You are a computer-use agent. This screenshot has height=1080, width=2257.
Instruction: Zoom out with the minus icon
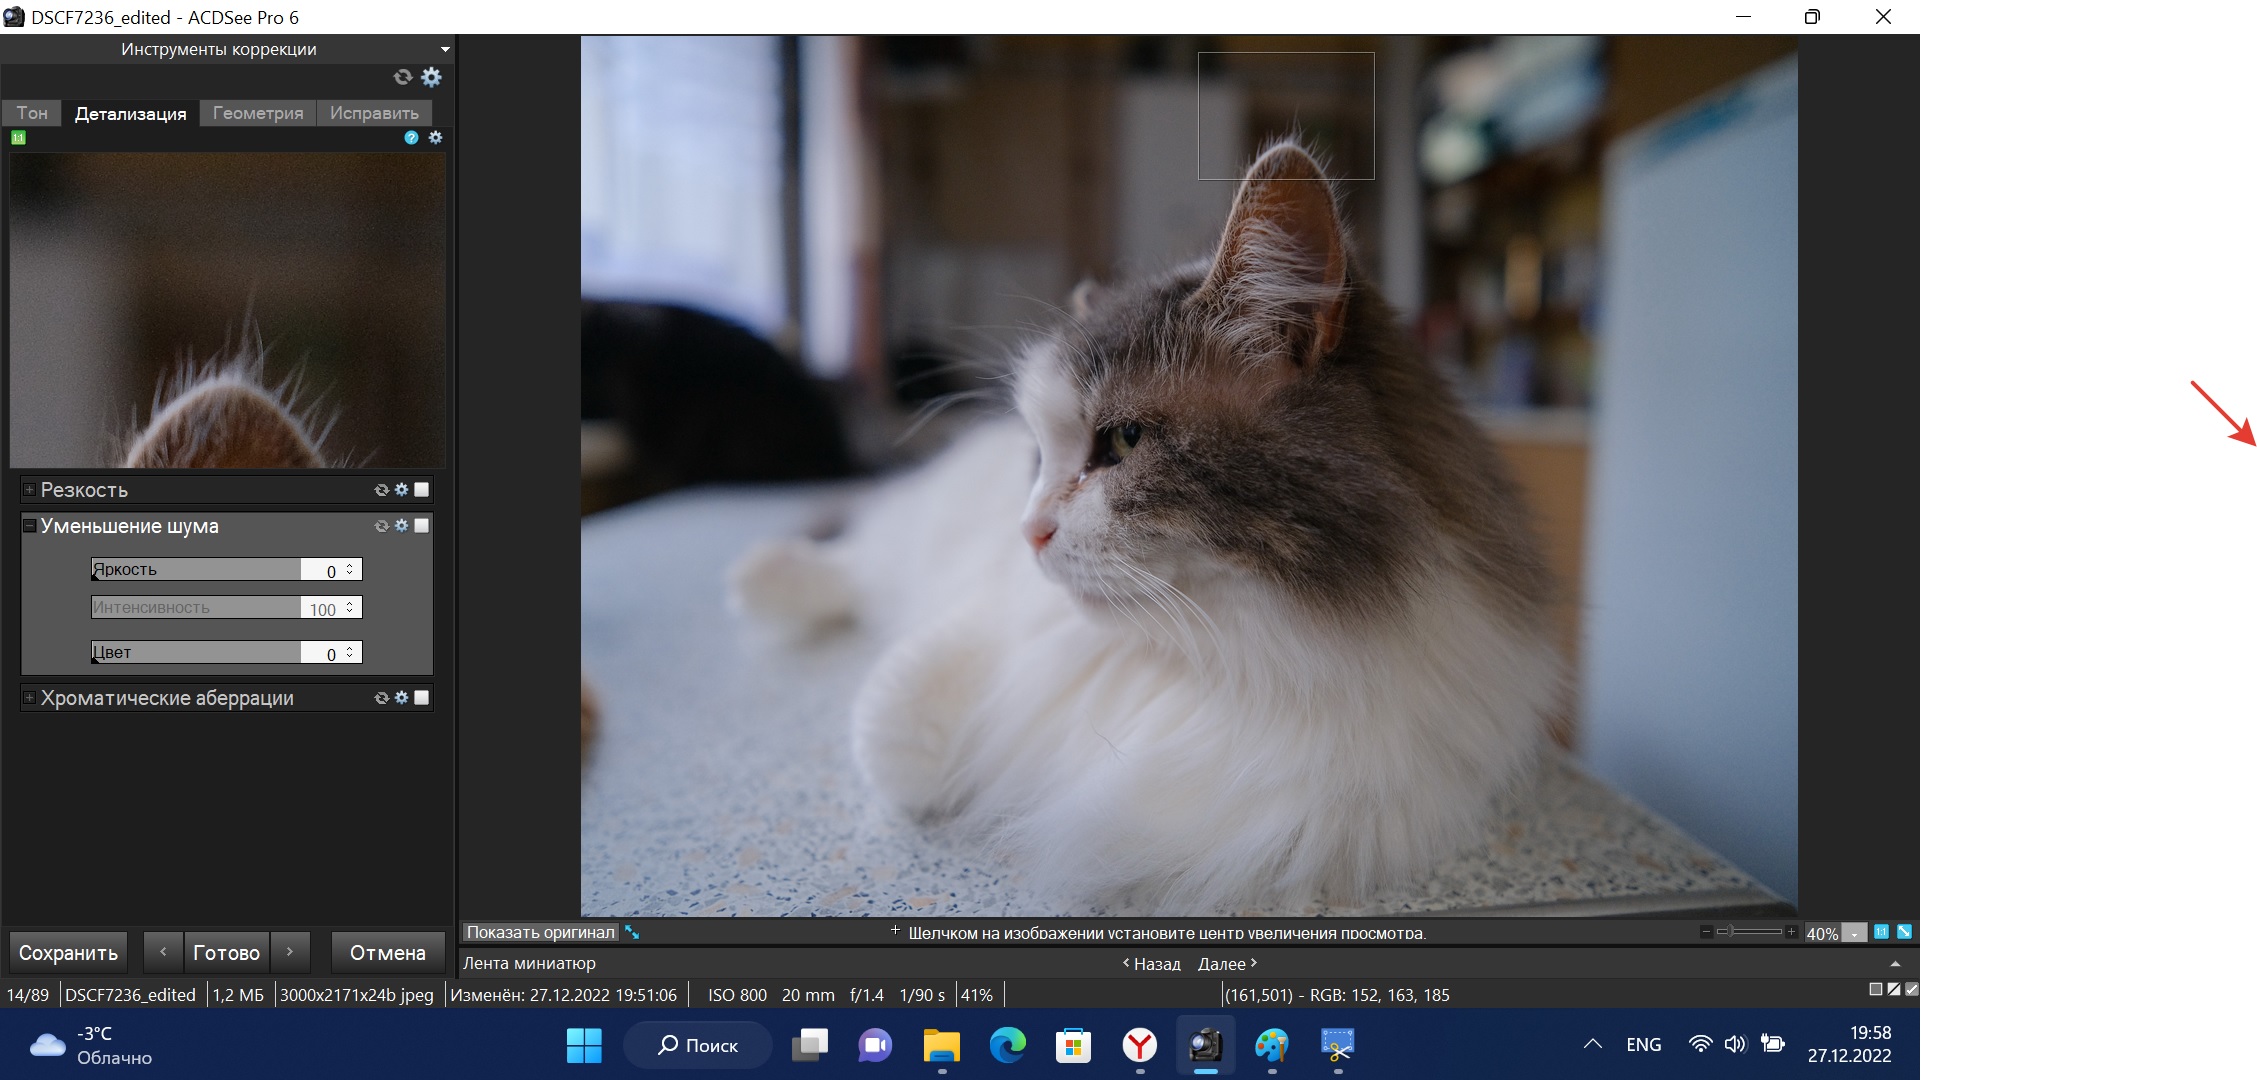coord(1706,932)
